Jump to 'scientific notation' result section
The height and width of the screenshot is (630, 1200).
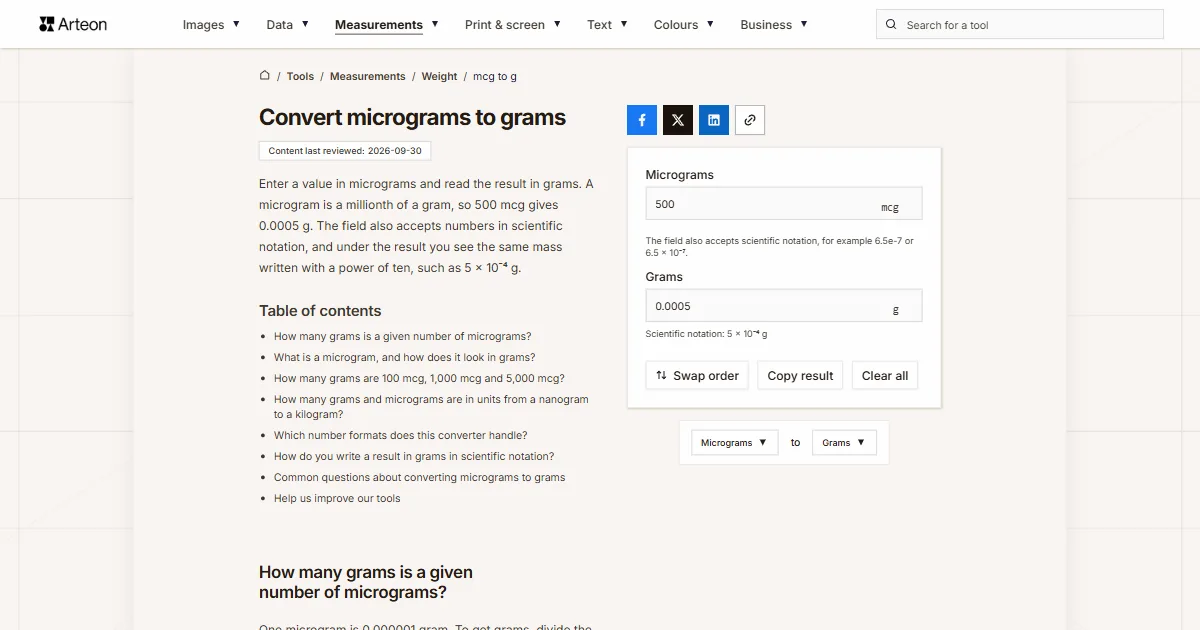point(414,456)
